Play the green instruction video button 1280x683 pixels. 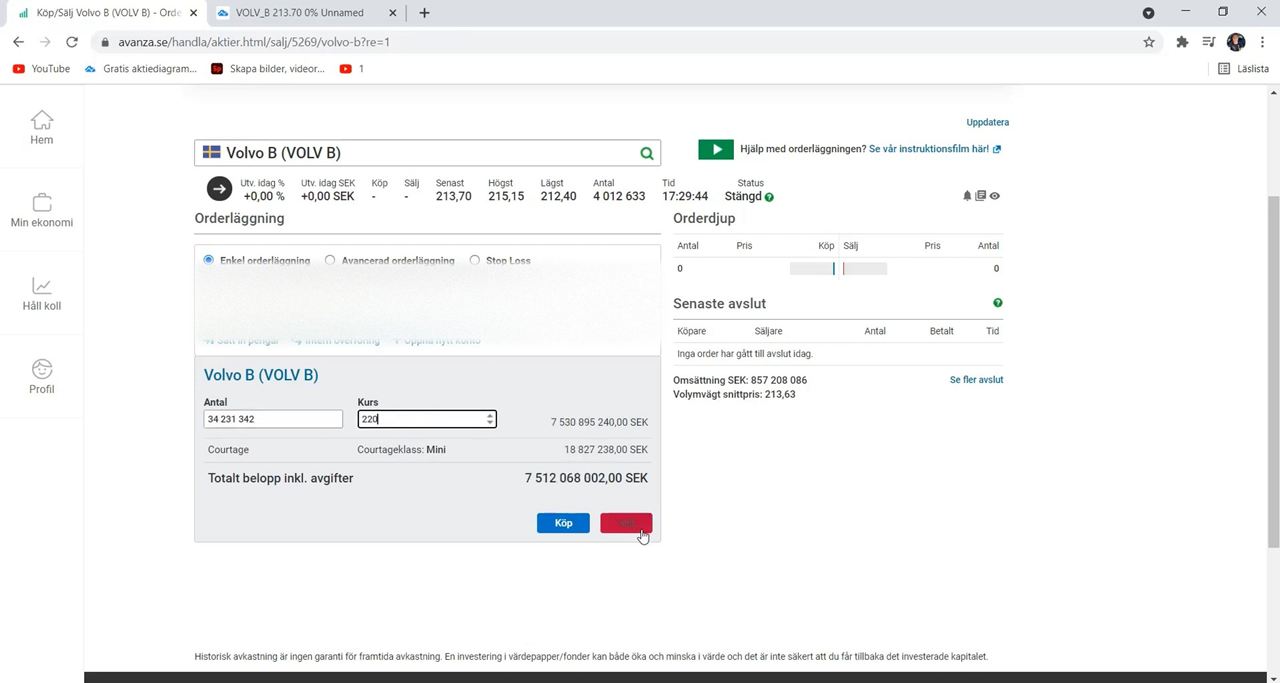(x=716, y=149)
